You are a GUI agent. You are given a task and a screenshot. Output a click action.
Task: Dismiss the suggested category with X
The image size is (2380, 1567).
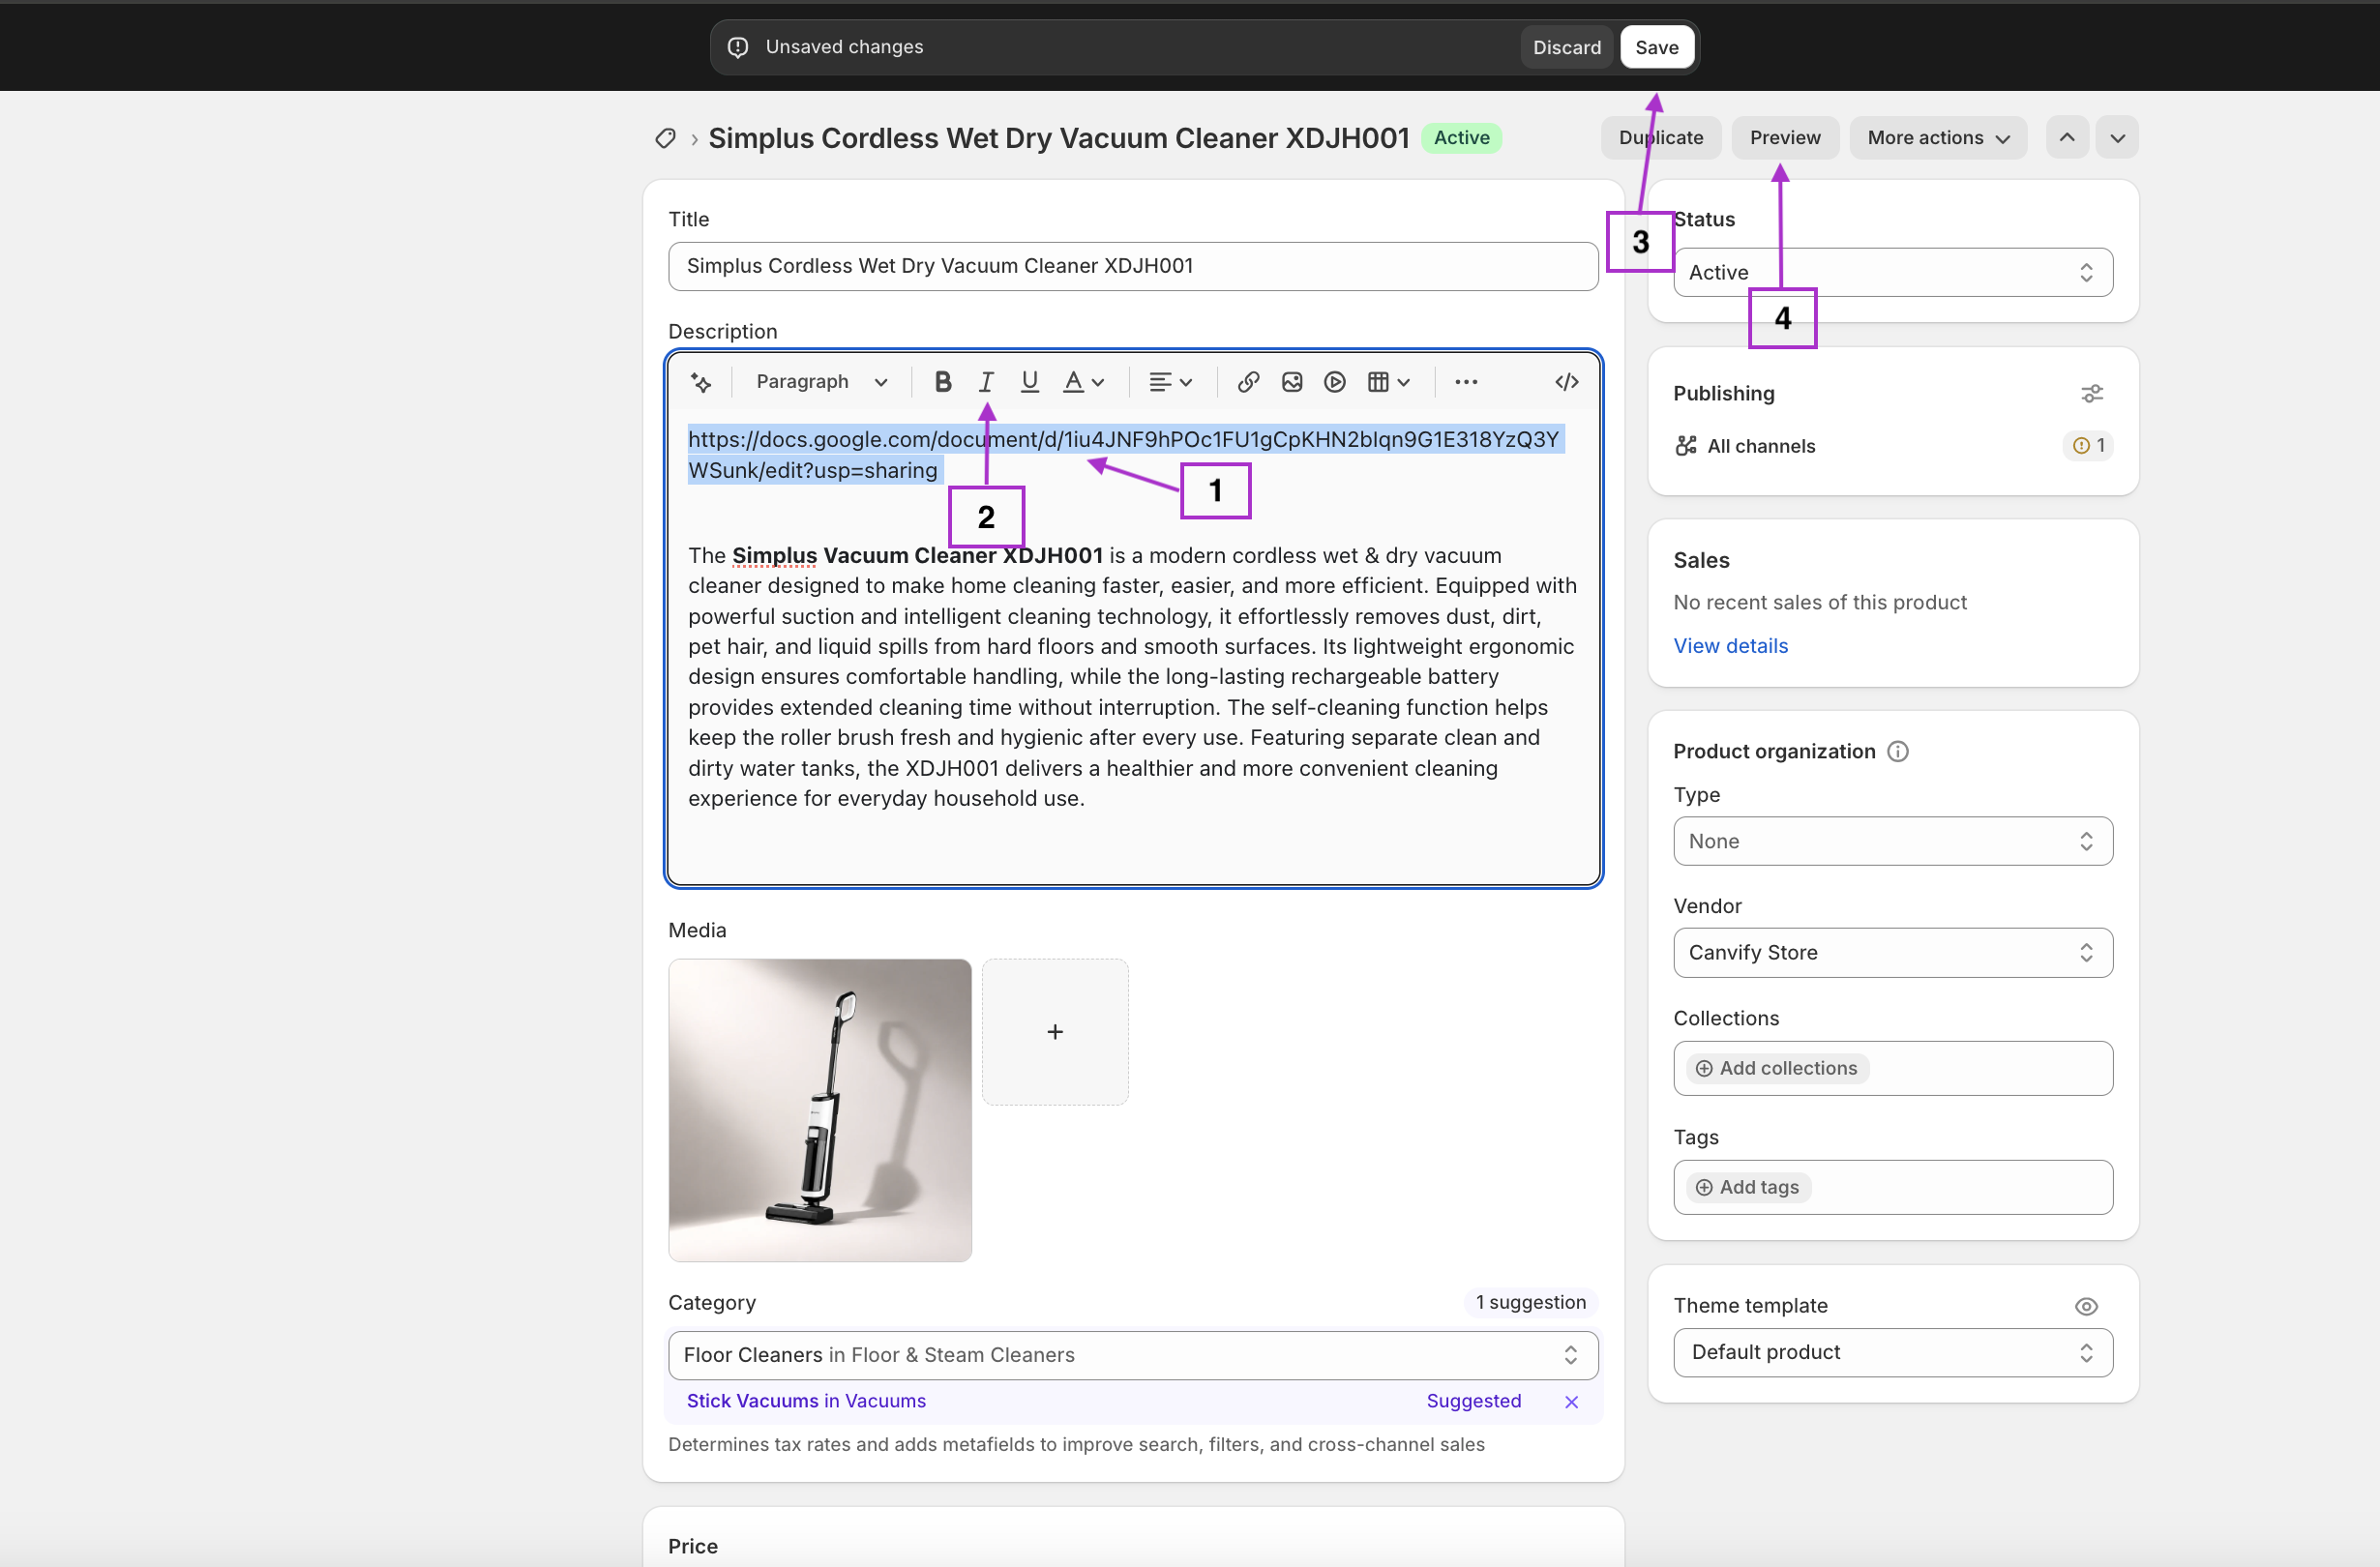click(1571, 1402)
